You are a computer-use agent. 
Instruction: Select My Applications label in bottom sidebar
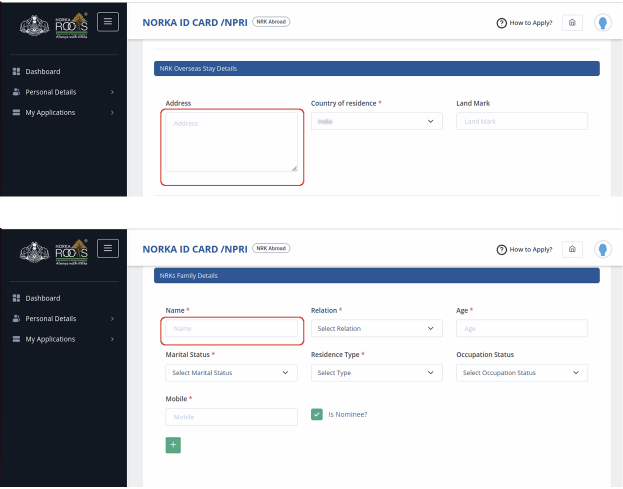[50, 339]
